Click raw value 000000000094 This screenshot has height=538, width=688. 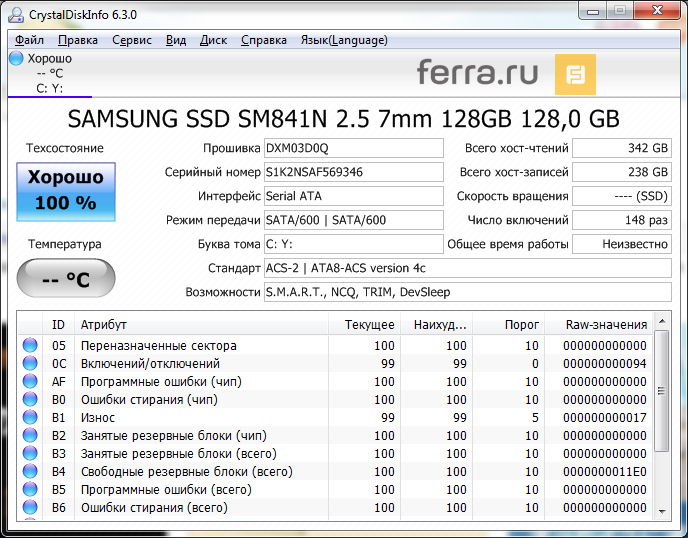(605, 364)
